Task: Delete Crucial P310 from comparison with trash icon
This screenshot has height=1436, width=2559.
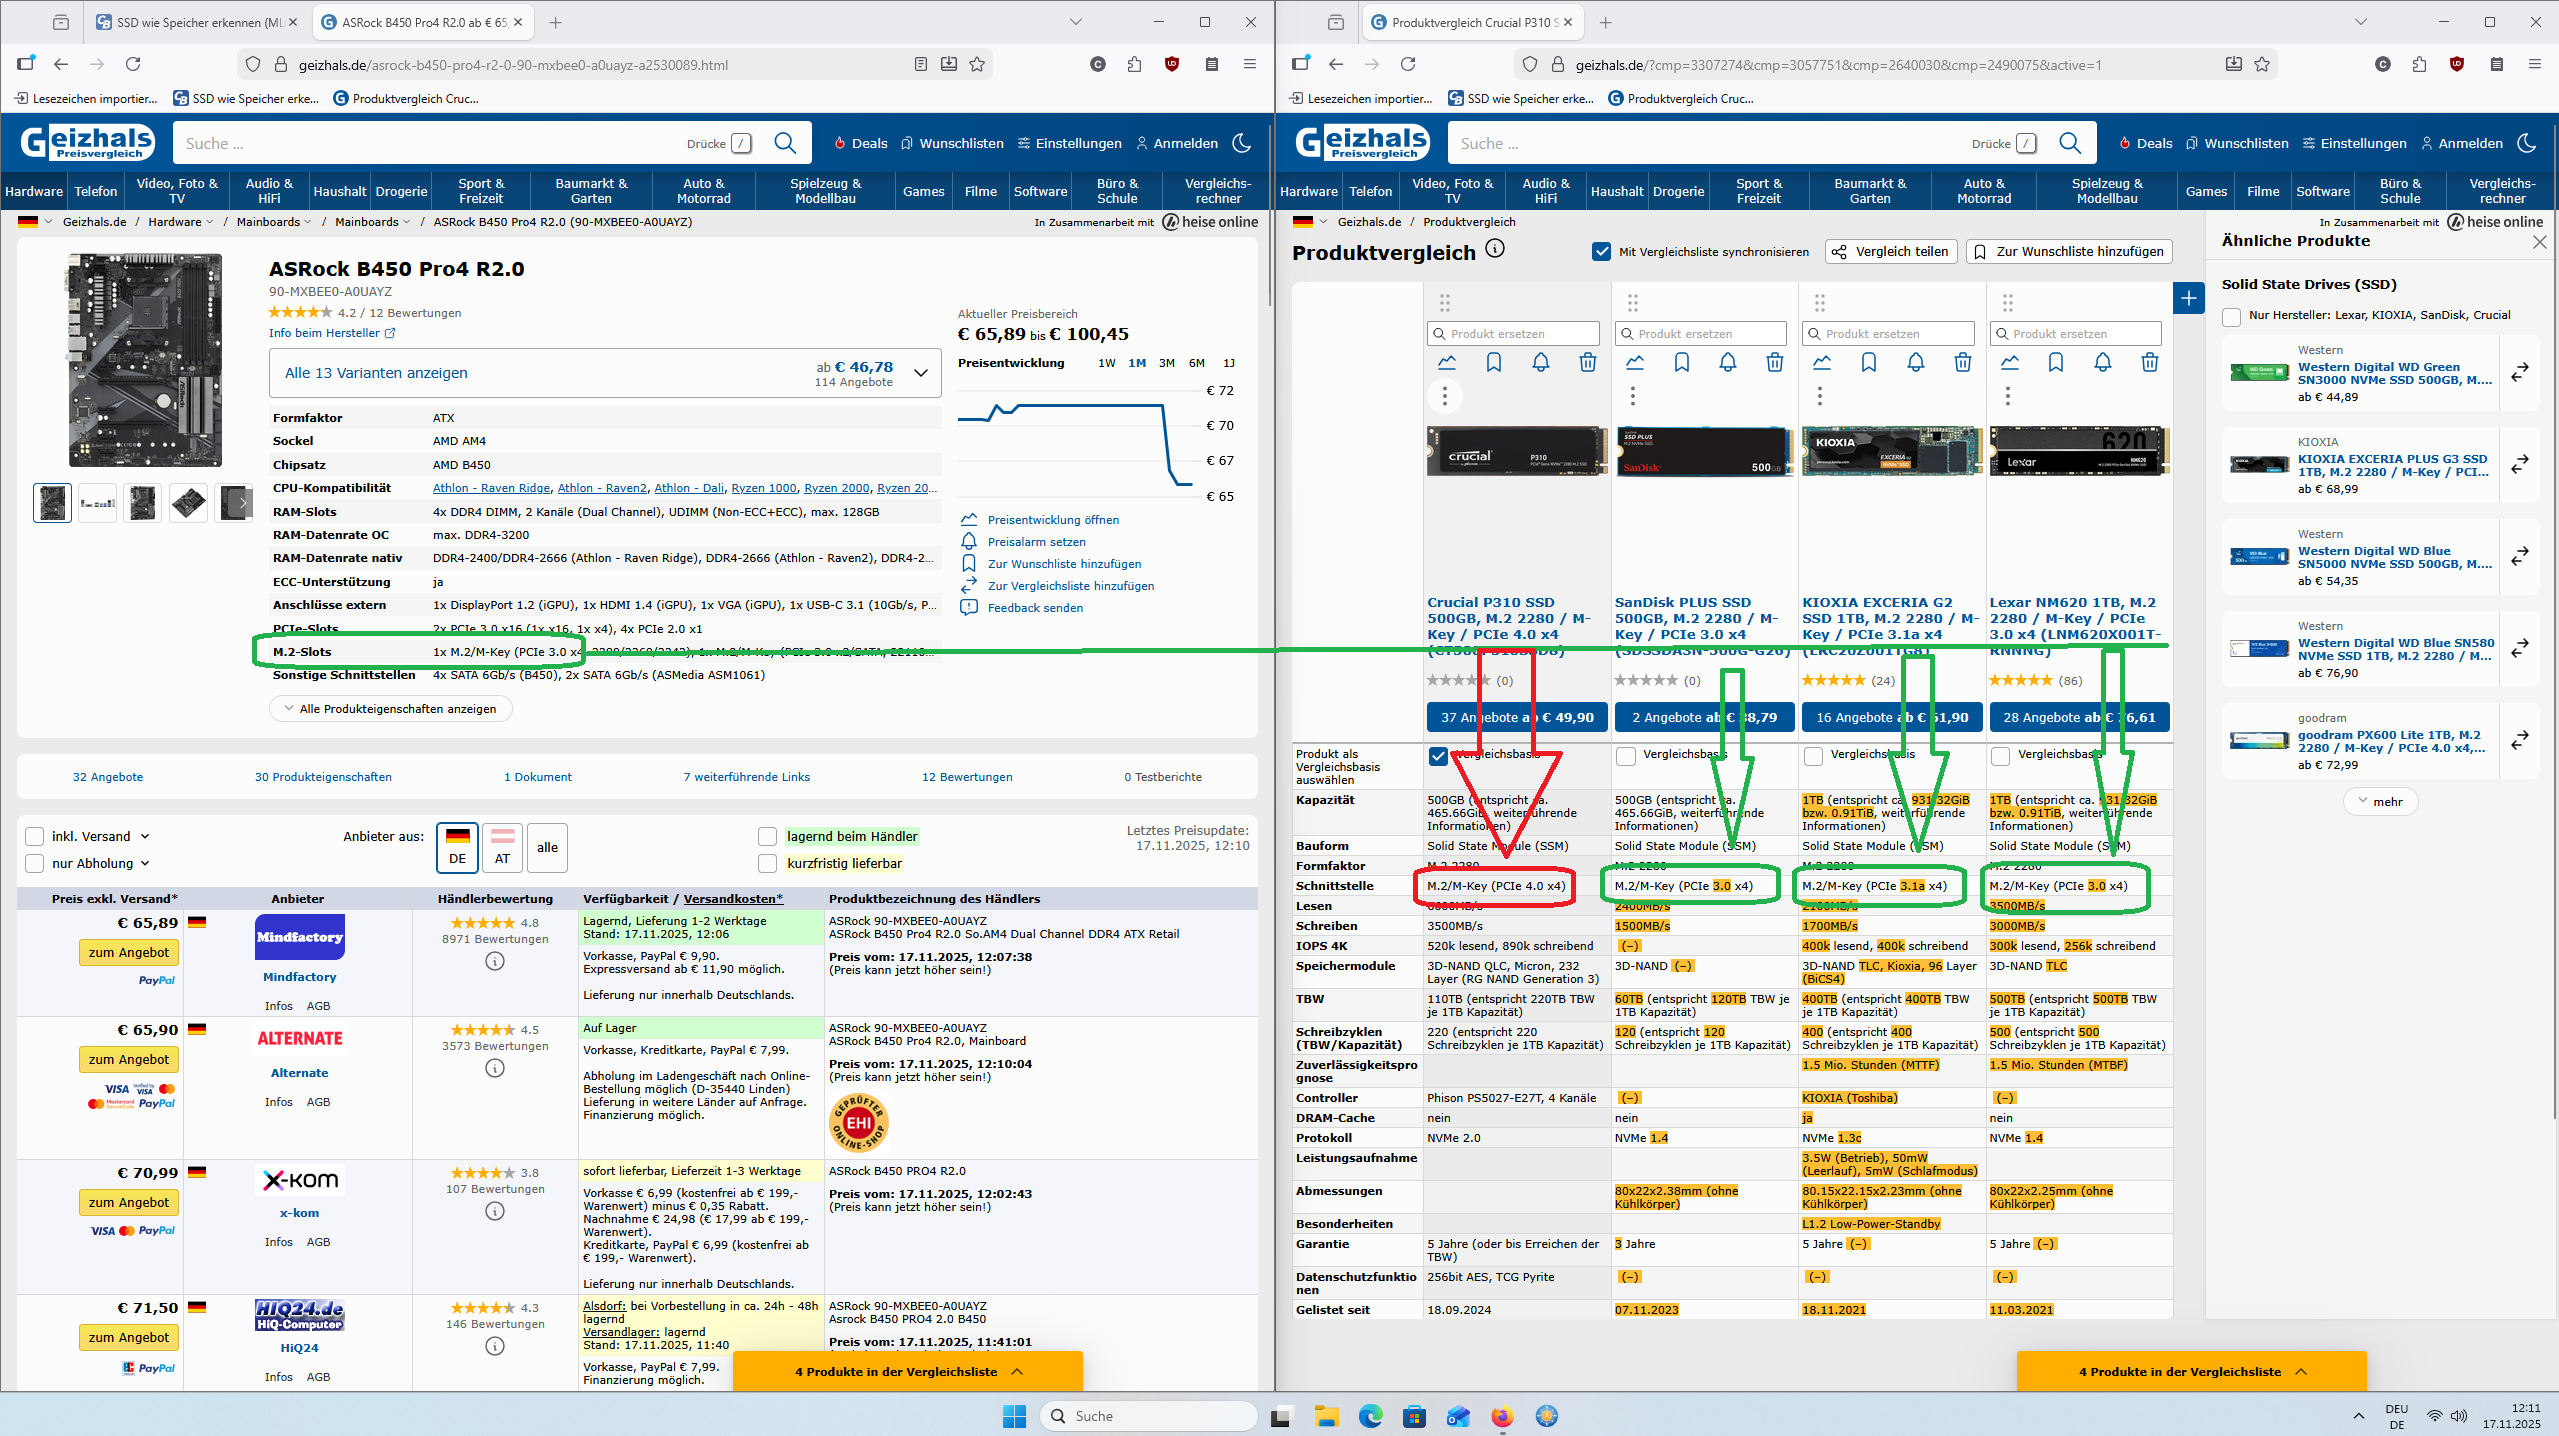Action: [1587, 363]
